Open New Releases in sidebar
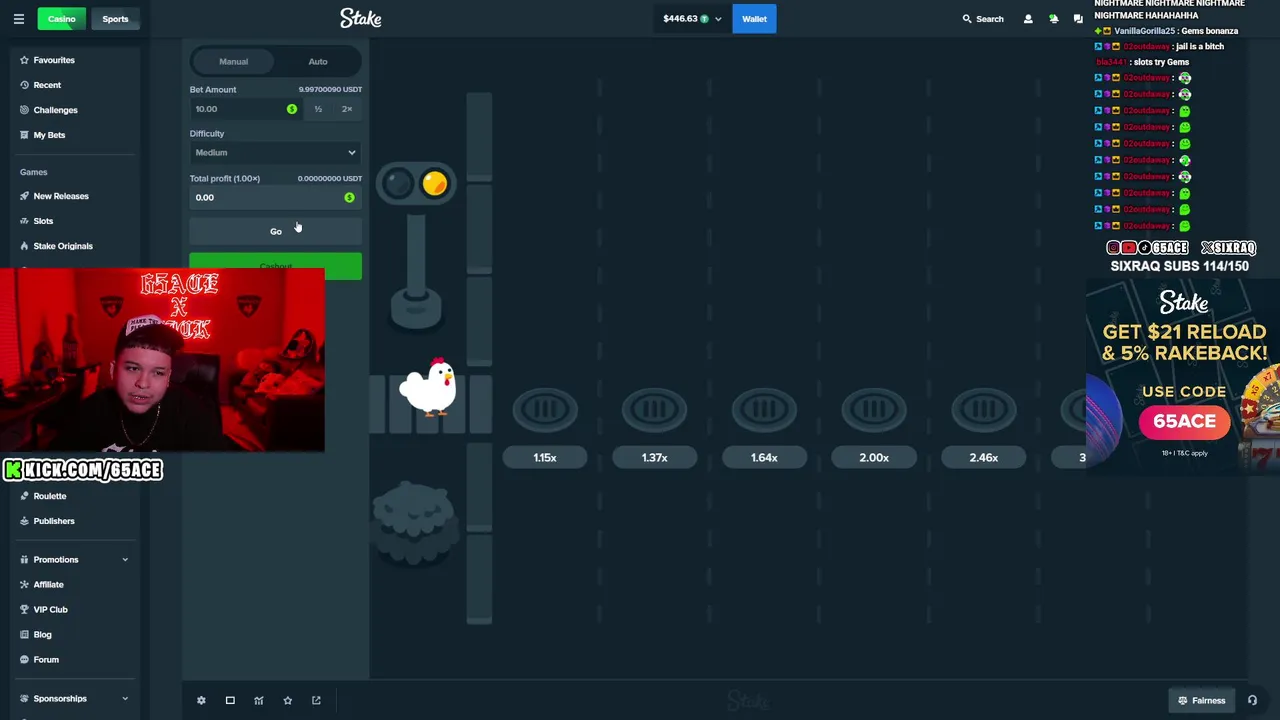 (61, 196)
